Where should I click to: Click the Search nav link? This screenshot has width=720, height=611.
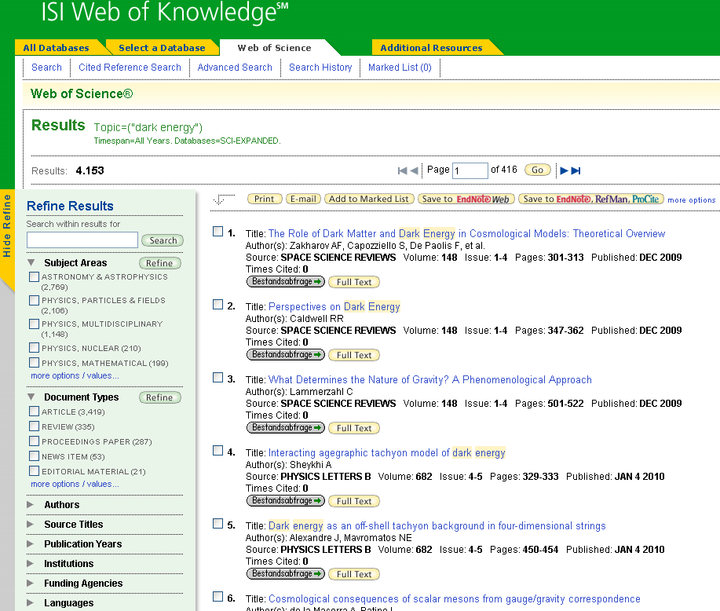tap(46, 67)
